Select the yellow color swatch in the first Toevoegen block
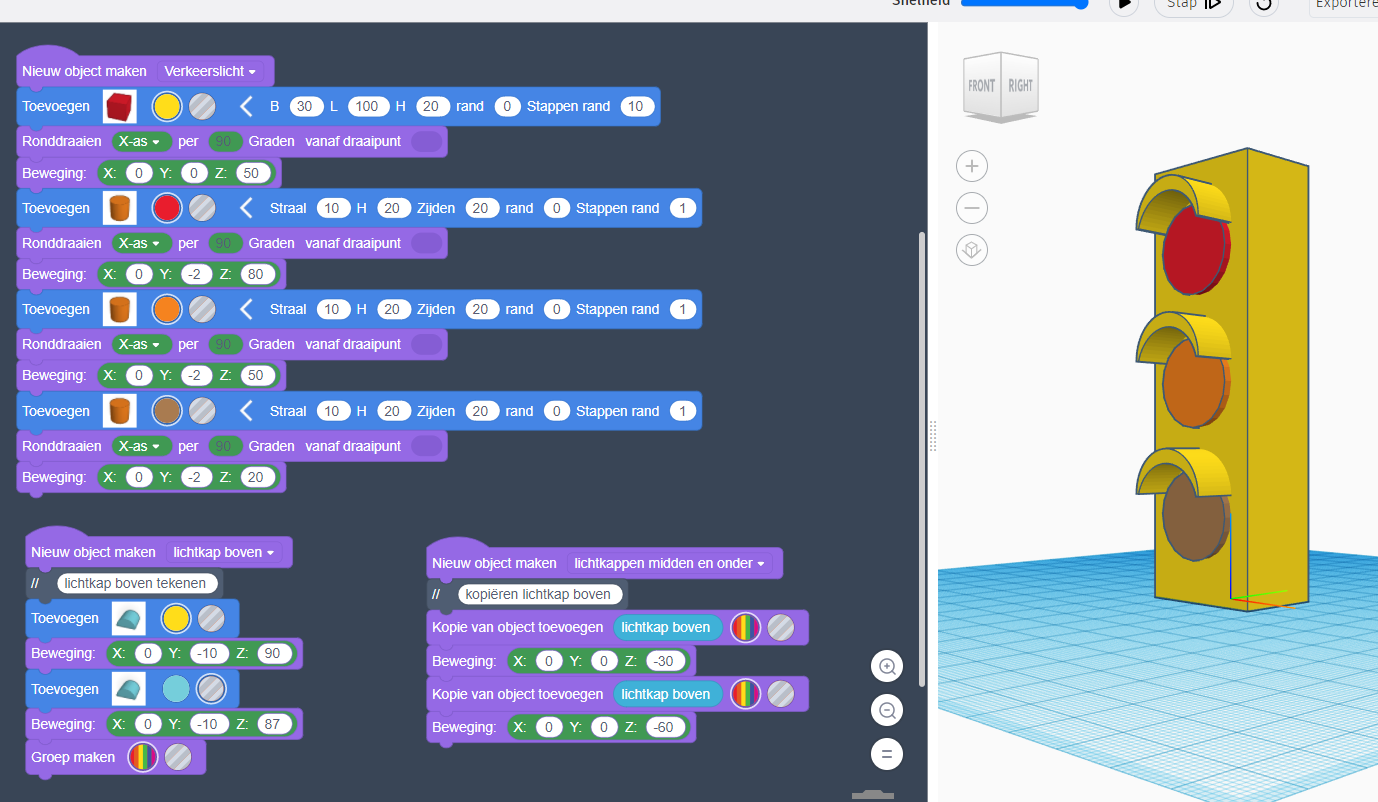1378x802 pixels. [x=166, y=106]
